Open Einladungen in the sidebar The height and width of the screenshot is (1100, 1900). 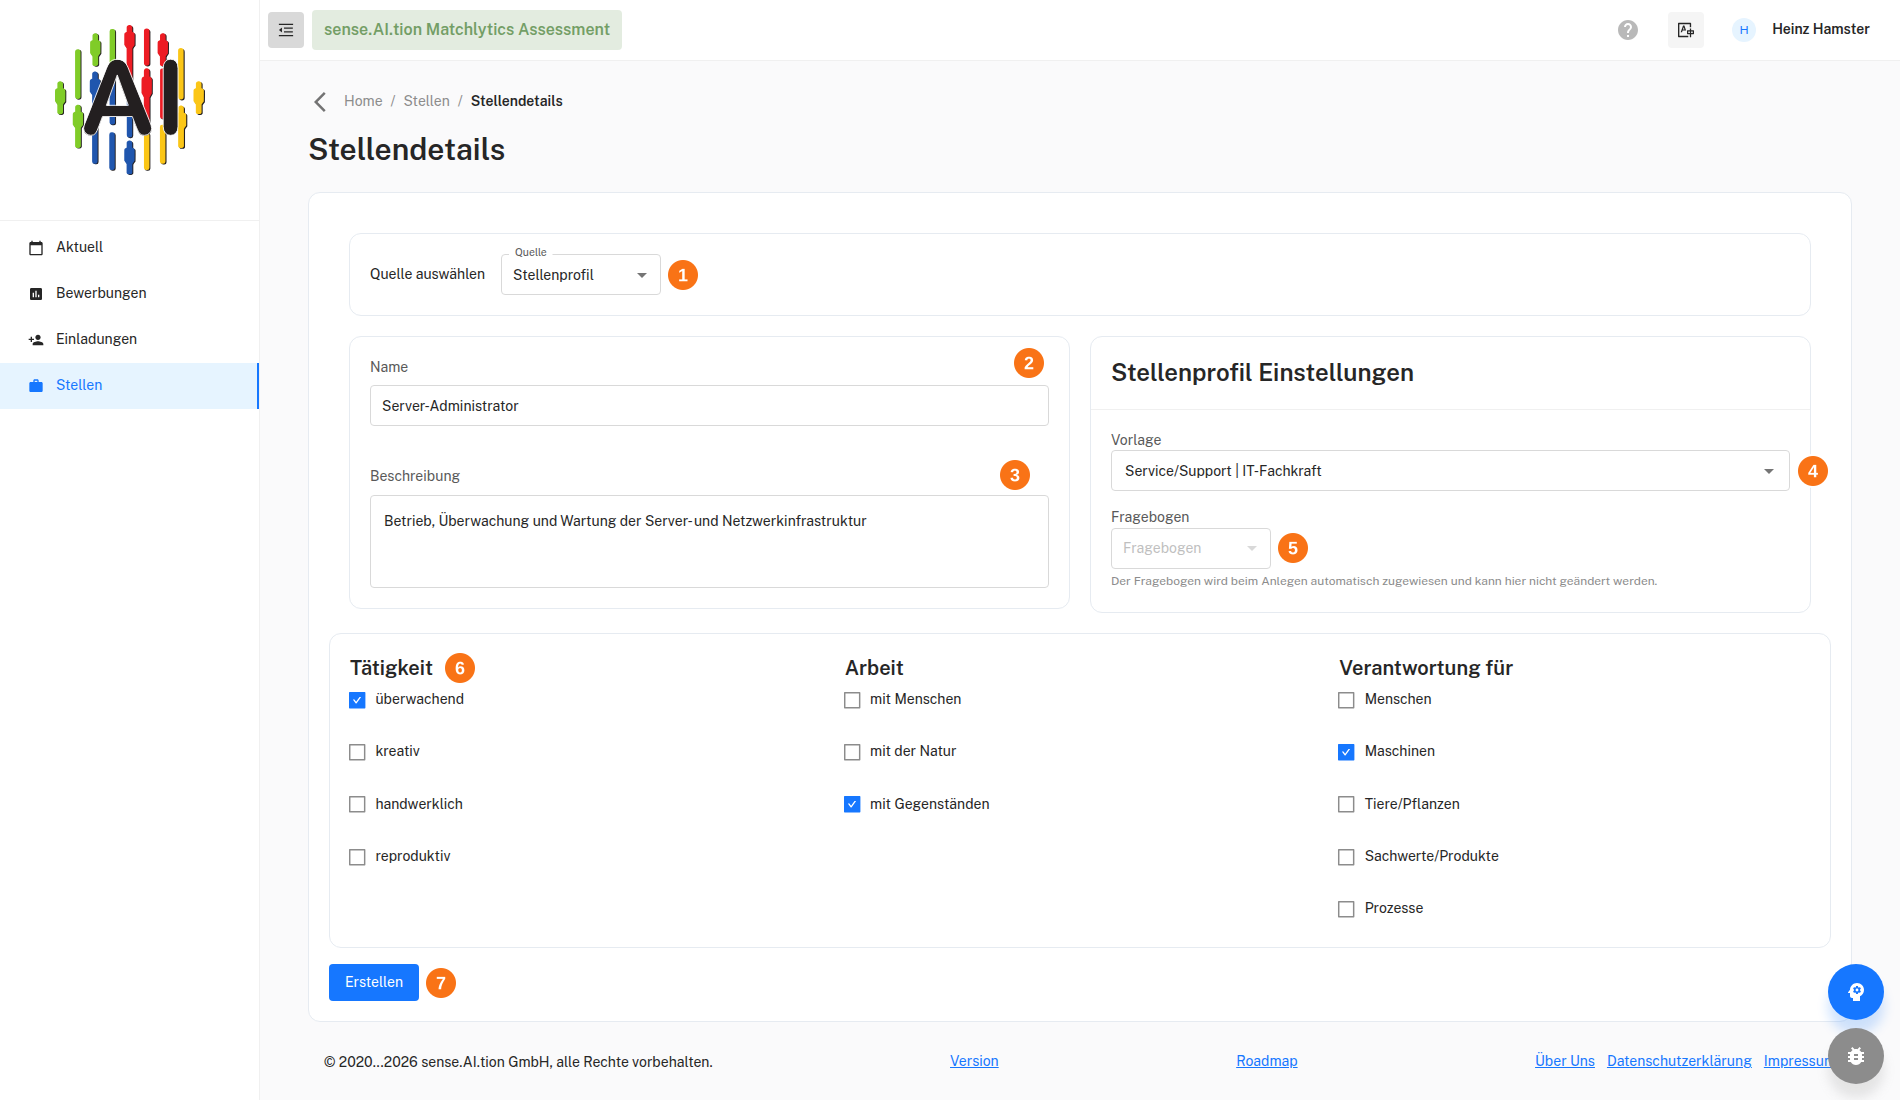coord(130,339)
